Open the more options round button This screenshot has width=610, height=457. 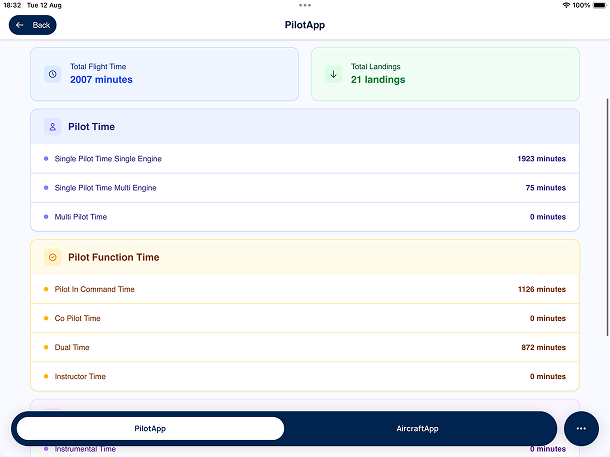[x=581, y=429]
